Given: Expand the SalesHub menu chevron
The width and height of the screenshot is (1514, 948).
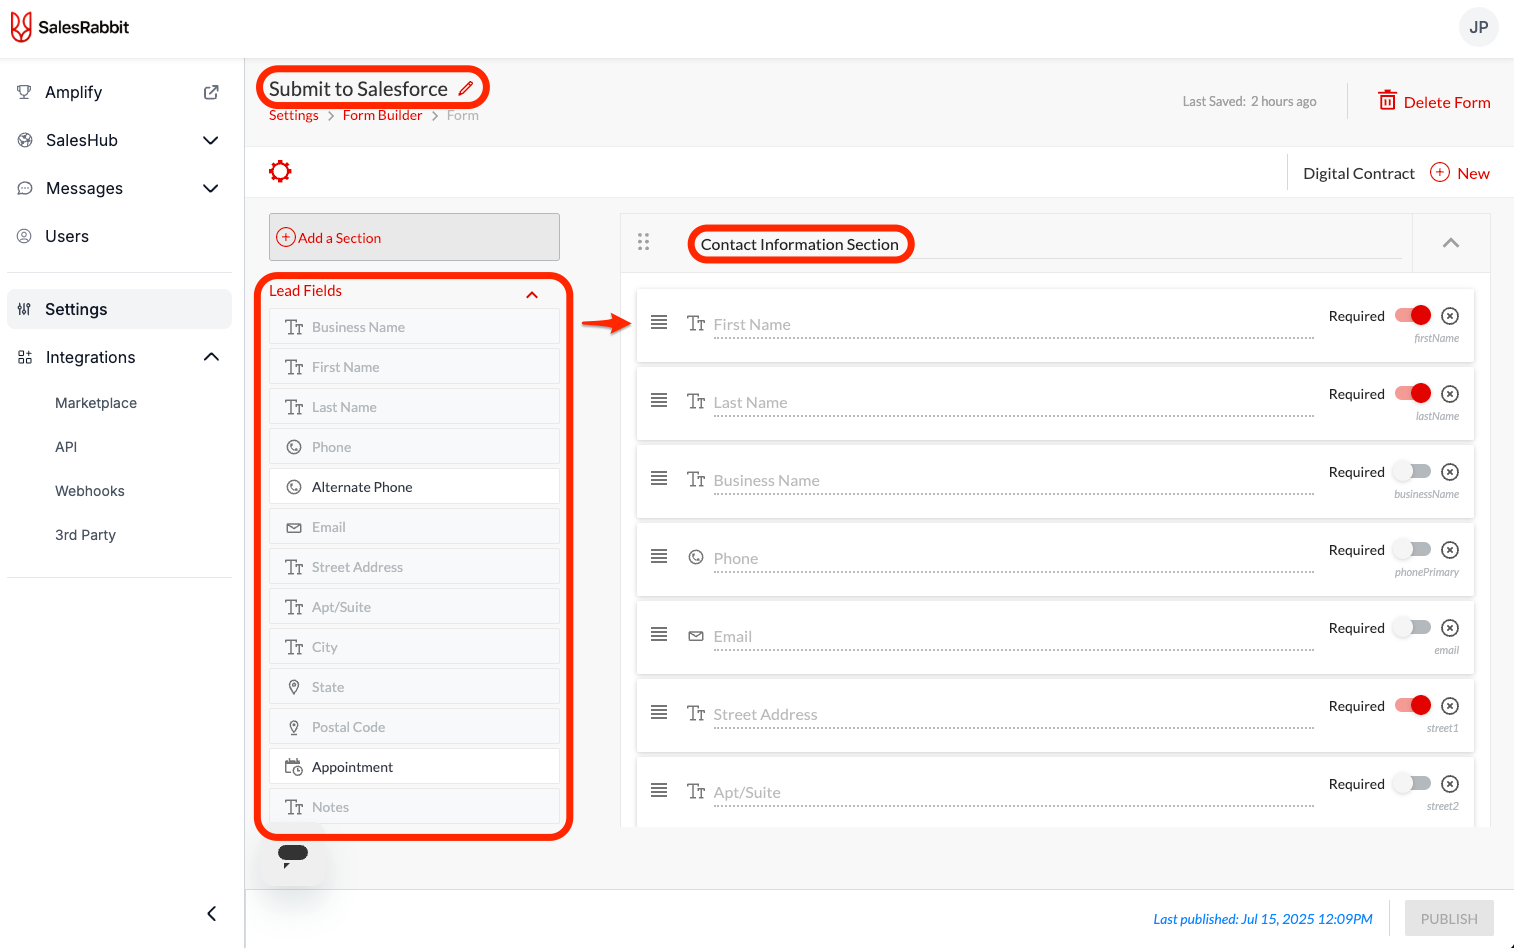Looking at the screenshot, I should point(211,140).
